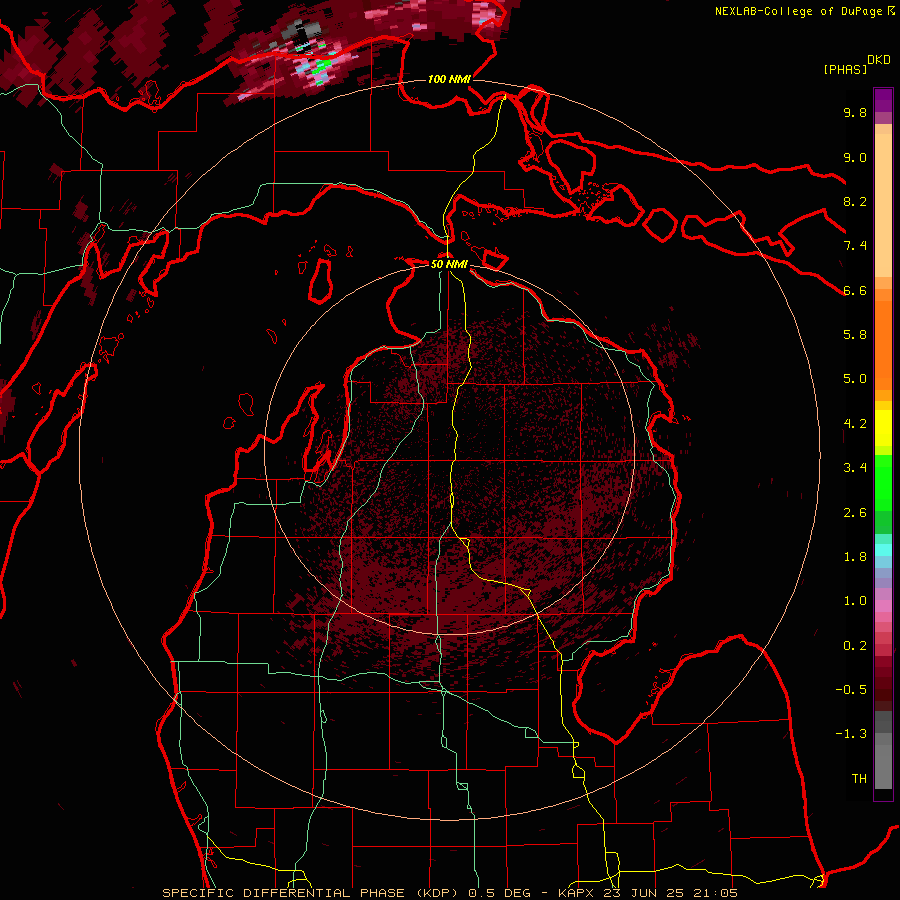The height and width of the screenshot is (900, 900).
Task: Click the 2.6 scale value
Action: [x=855, y=513]
